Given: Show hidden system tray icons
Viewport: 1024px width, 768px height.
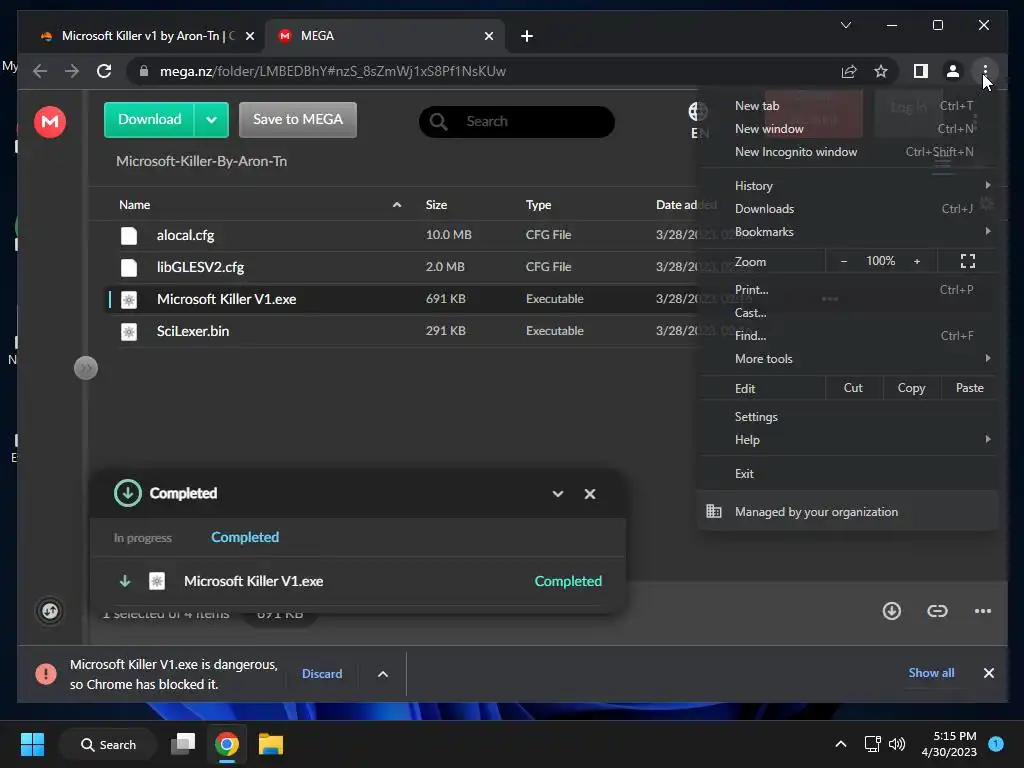Looking at the screenshot, I should click(x=840, y=744).
